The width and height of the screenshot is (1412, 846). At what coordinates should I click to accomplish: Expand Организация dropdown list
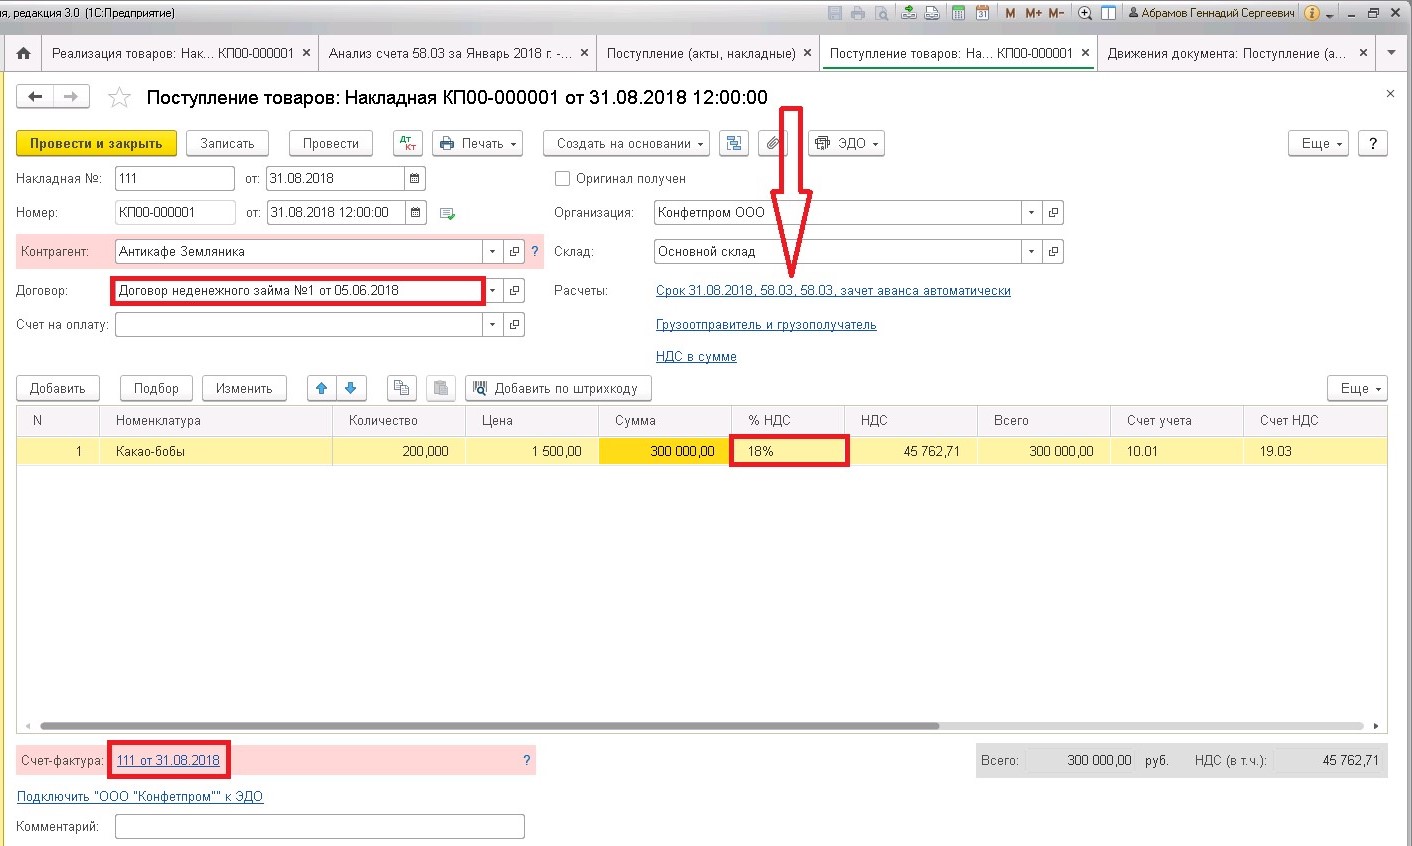(x=1031, y=212)
